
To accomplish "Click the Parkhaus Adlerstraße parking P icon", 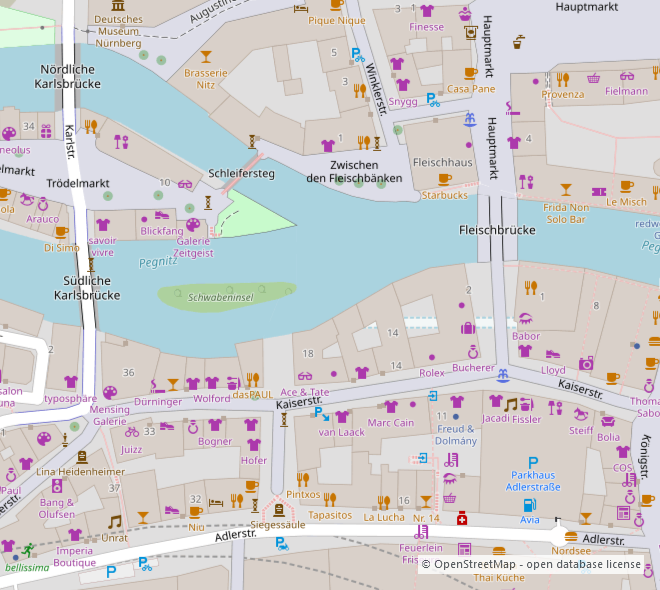I will point(533,463).
